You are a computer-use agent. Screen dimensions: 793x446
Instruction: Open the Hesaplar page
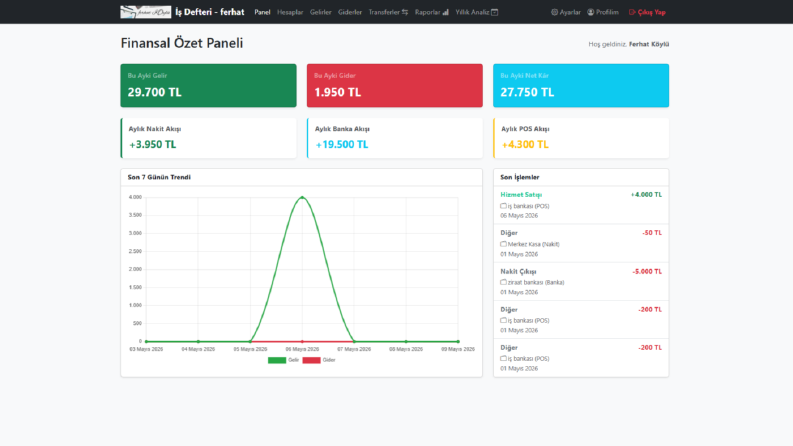click(290, 12)
